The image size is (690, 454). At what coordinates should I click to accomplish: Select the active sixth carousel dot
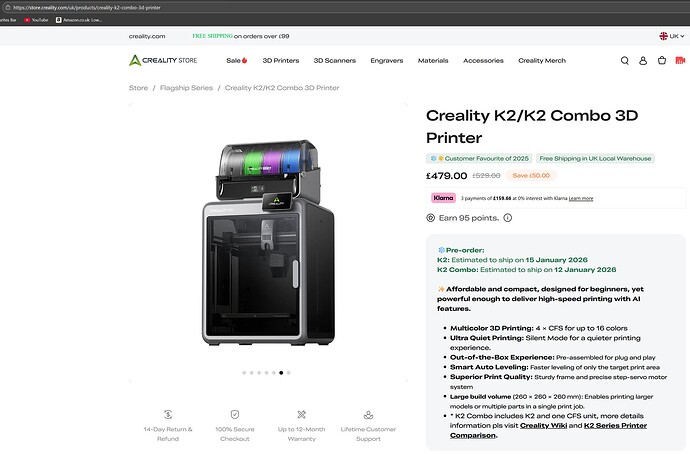pos(281,372)
